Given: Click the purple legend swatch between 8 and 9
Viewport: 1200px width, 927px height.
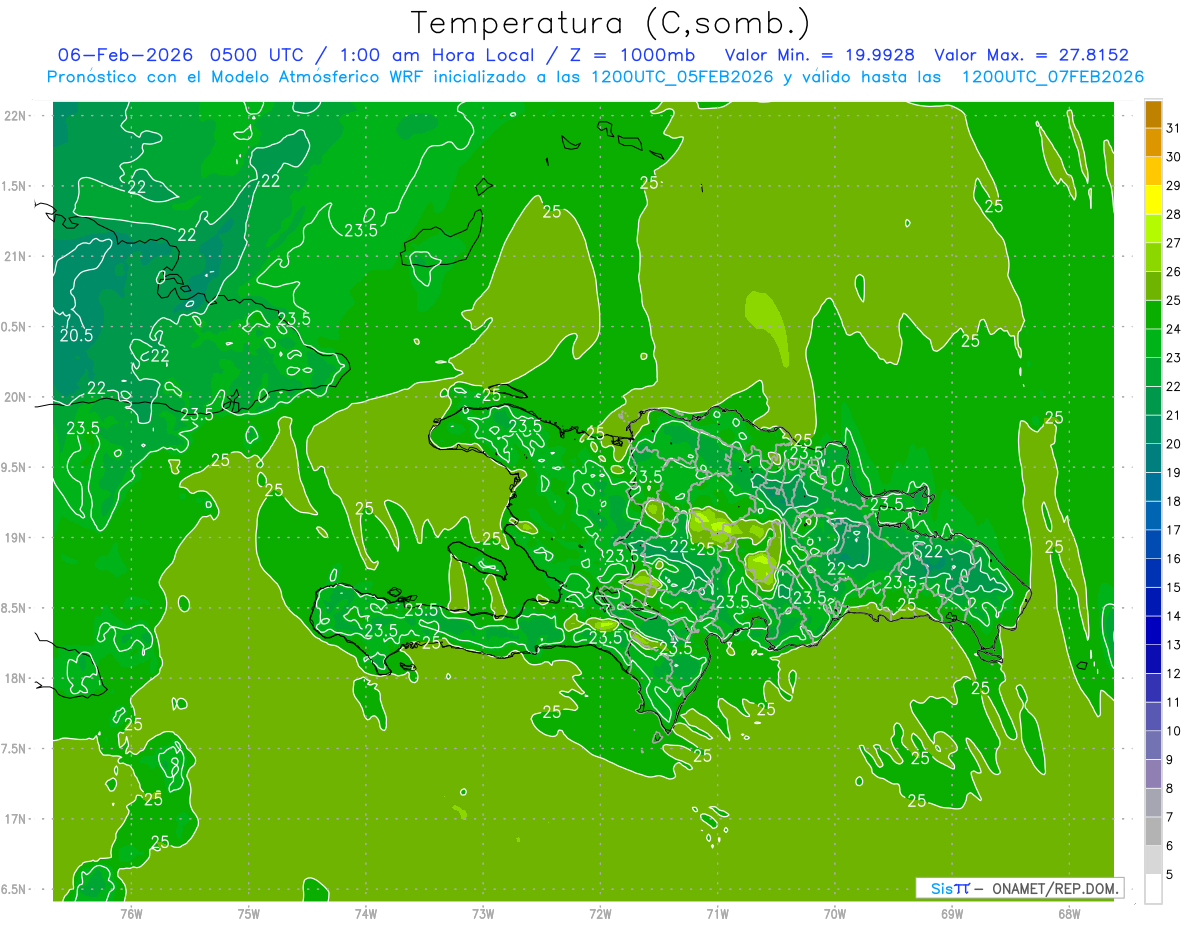Looking at the screenshot, I should tap(1153, 774).
